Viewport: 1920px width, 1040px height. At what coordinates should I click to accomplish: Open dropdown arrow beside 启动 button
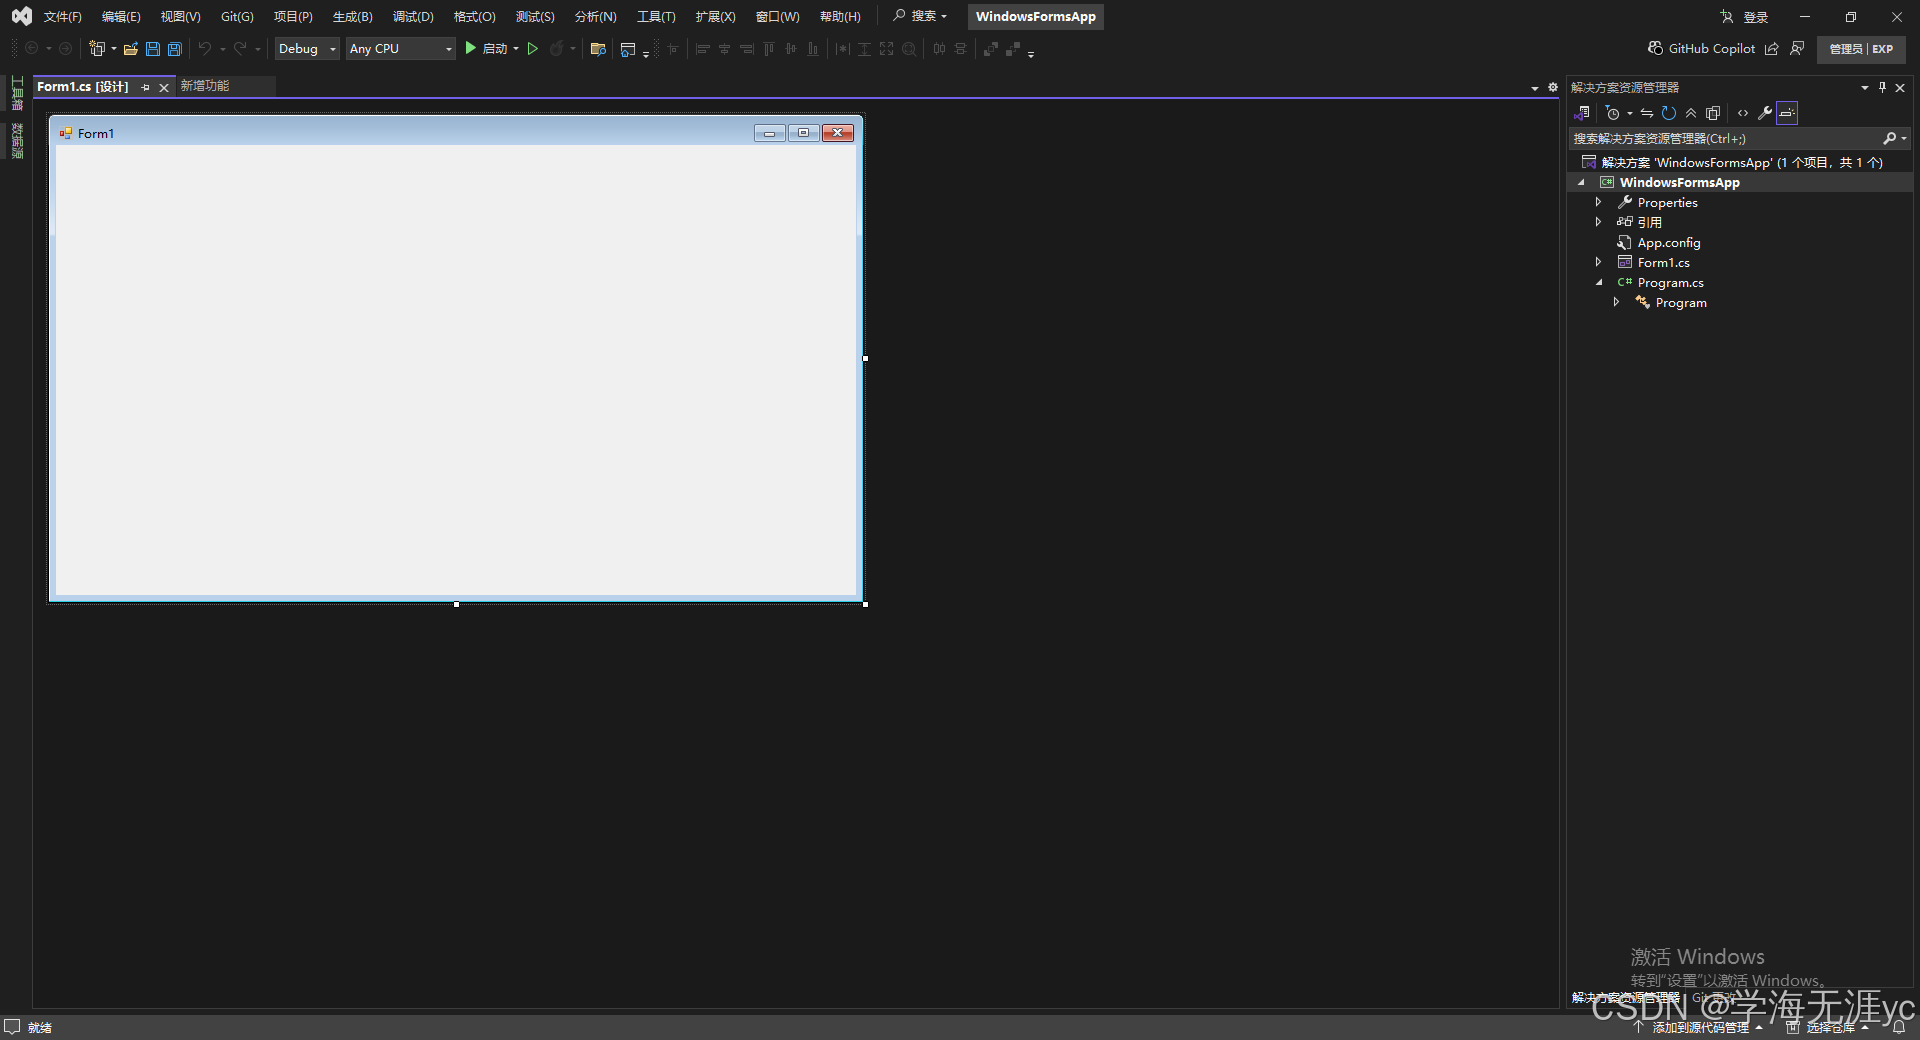[x=516, y=48]
